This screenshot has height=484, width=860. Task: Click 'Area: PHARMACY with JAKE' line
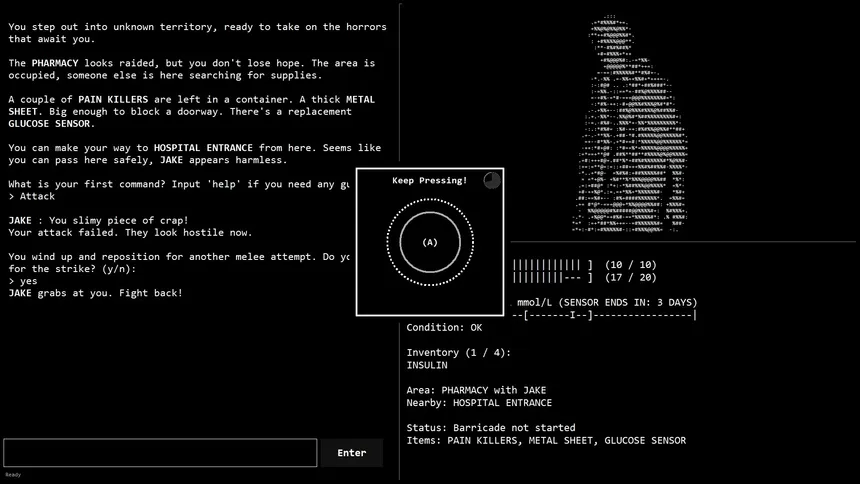(476, 390)
